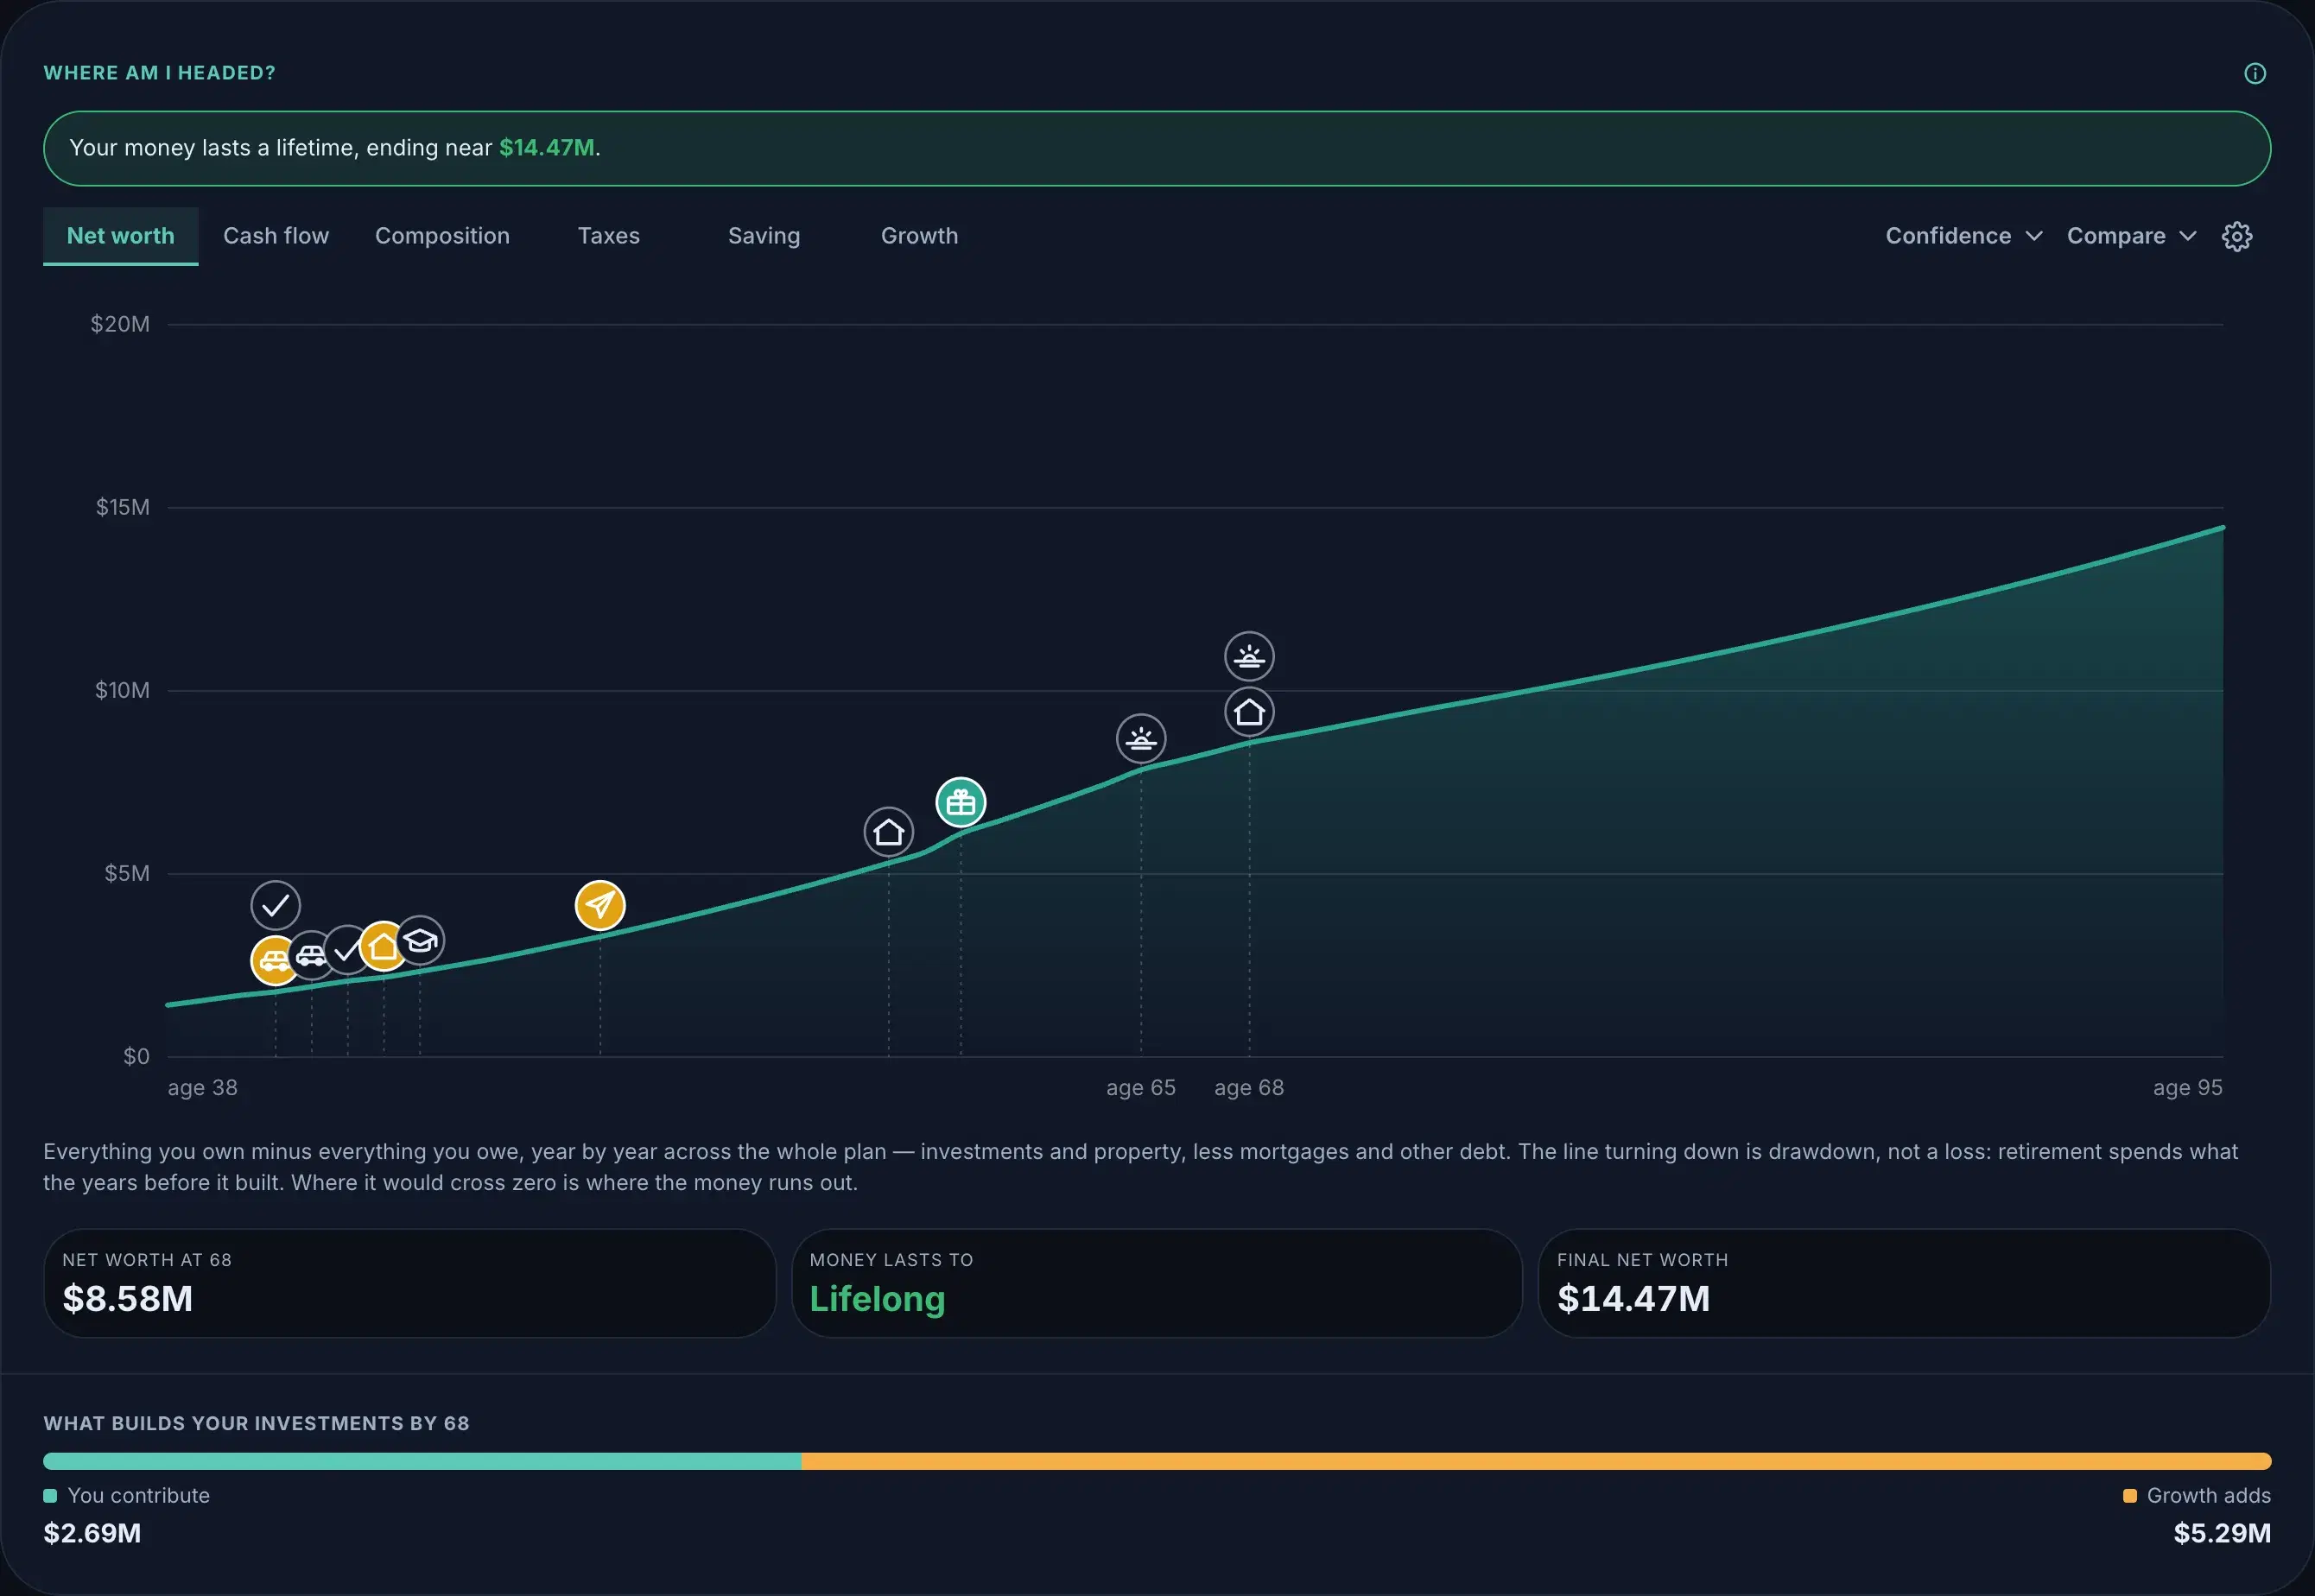
Task: Click the orange Growth adds bar segment
Action: tap(1536, 1461)
